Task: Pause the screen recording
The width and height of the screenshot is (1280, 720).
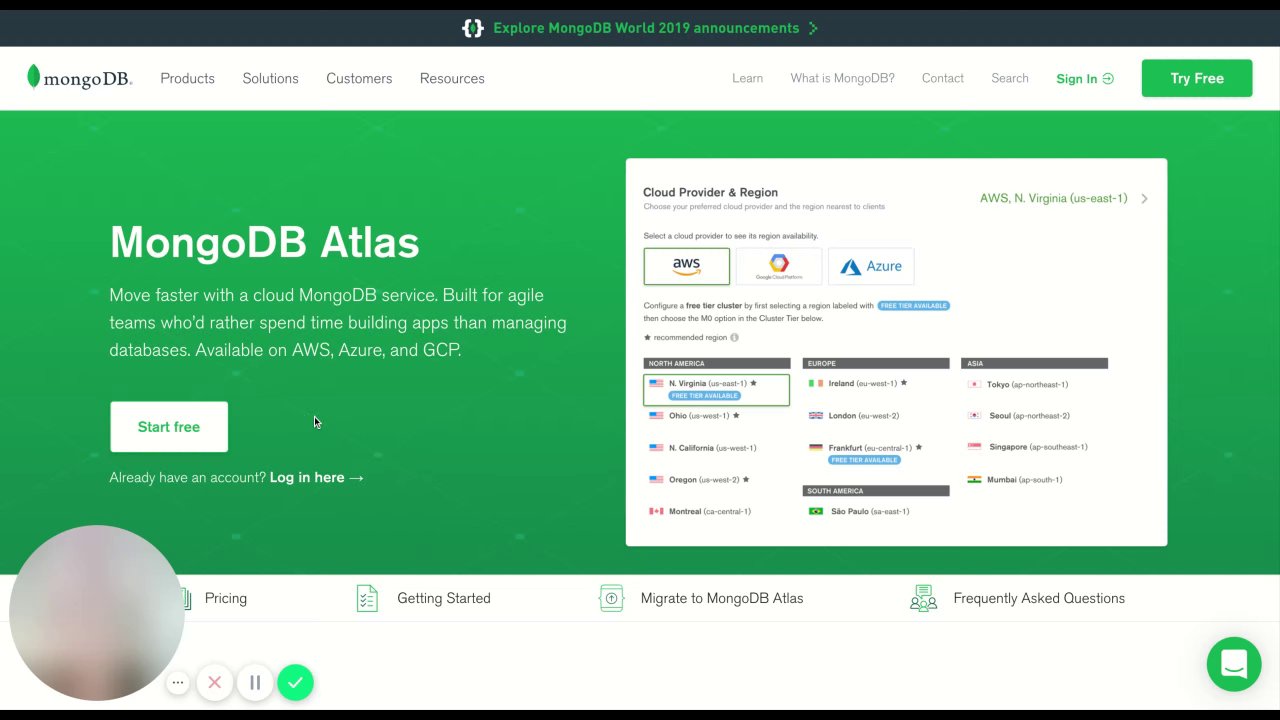Action: [x=255, y=682]
